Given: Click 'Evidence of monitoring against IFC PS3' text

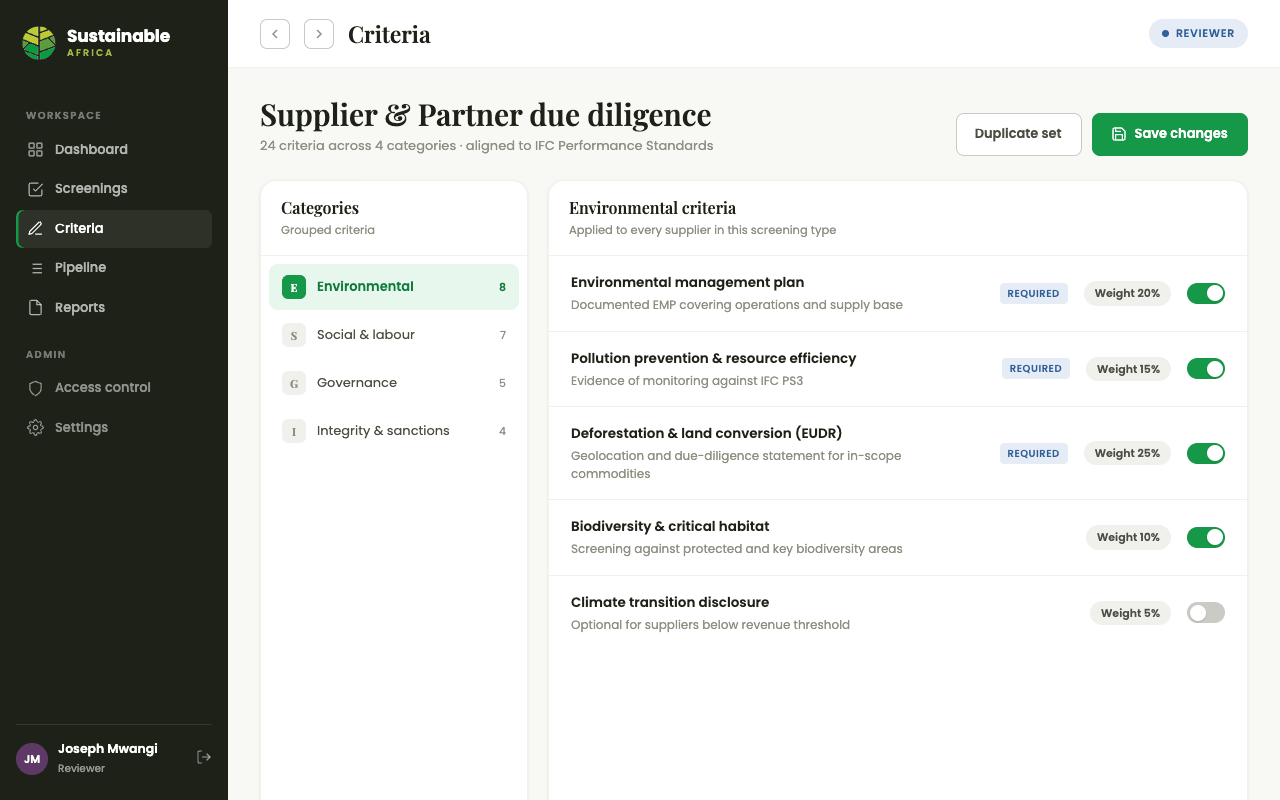Looking at the screenshot, I should coord(687,381).
